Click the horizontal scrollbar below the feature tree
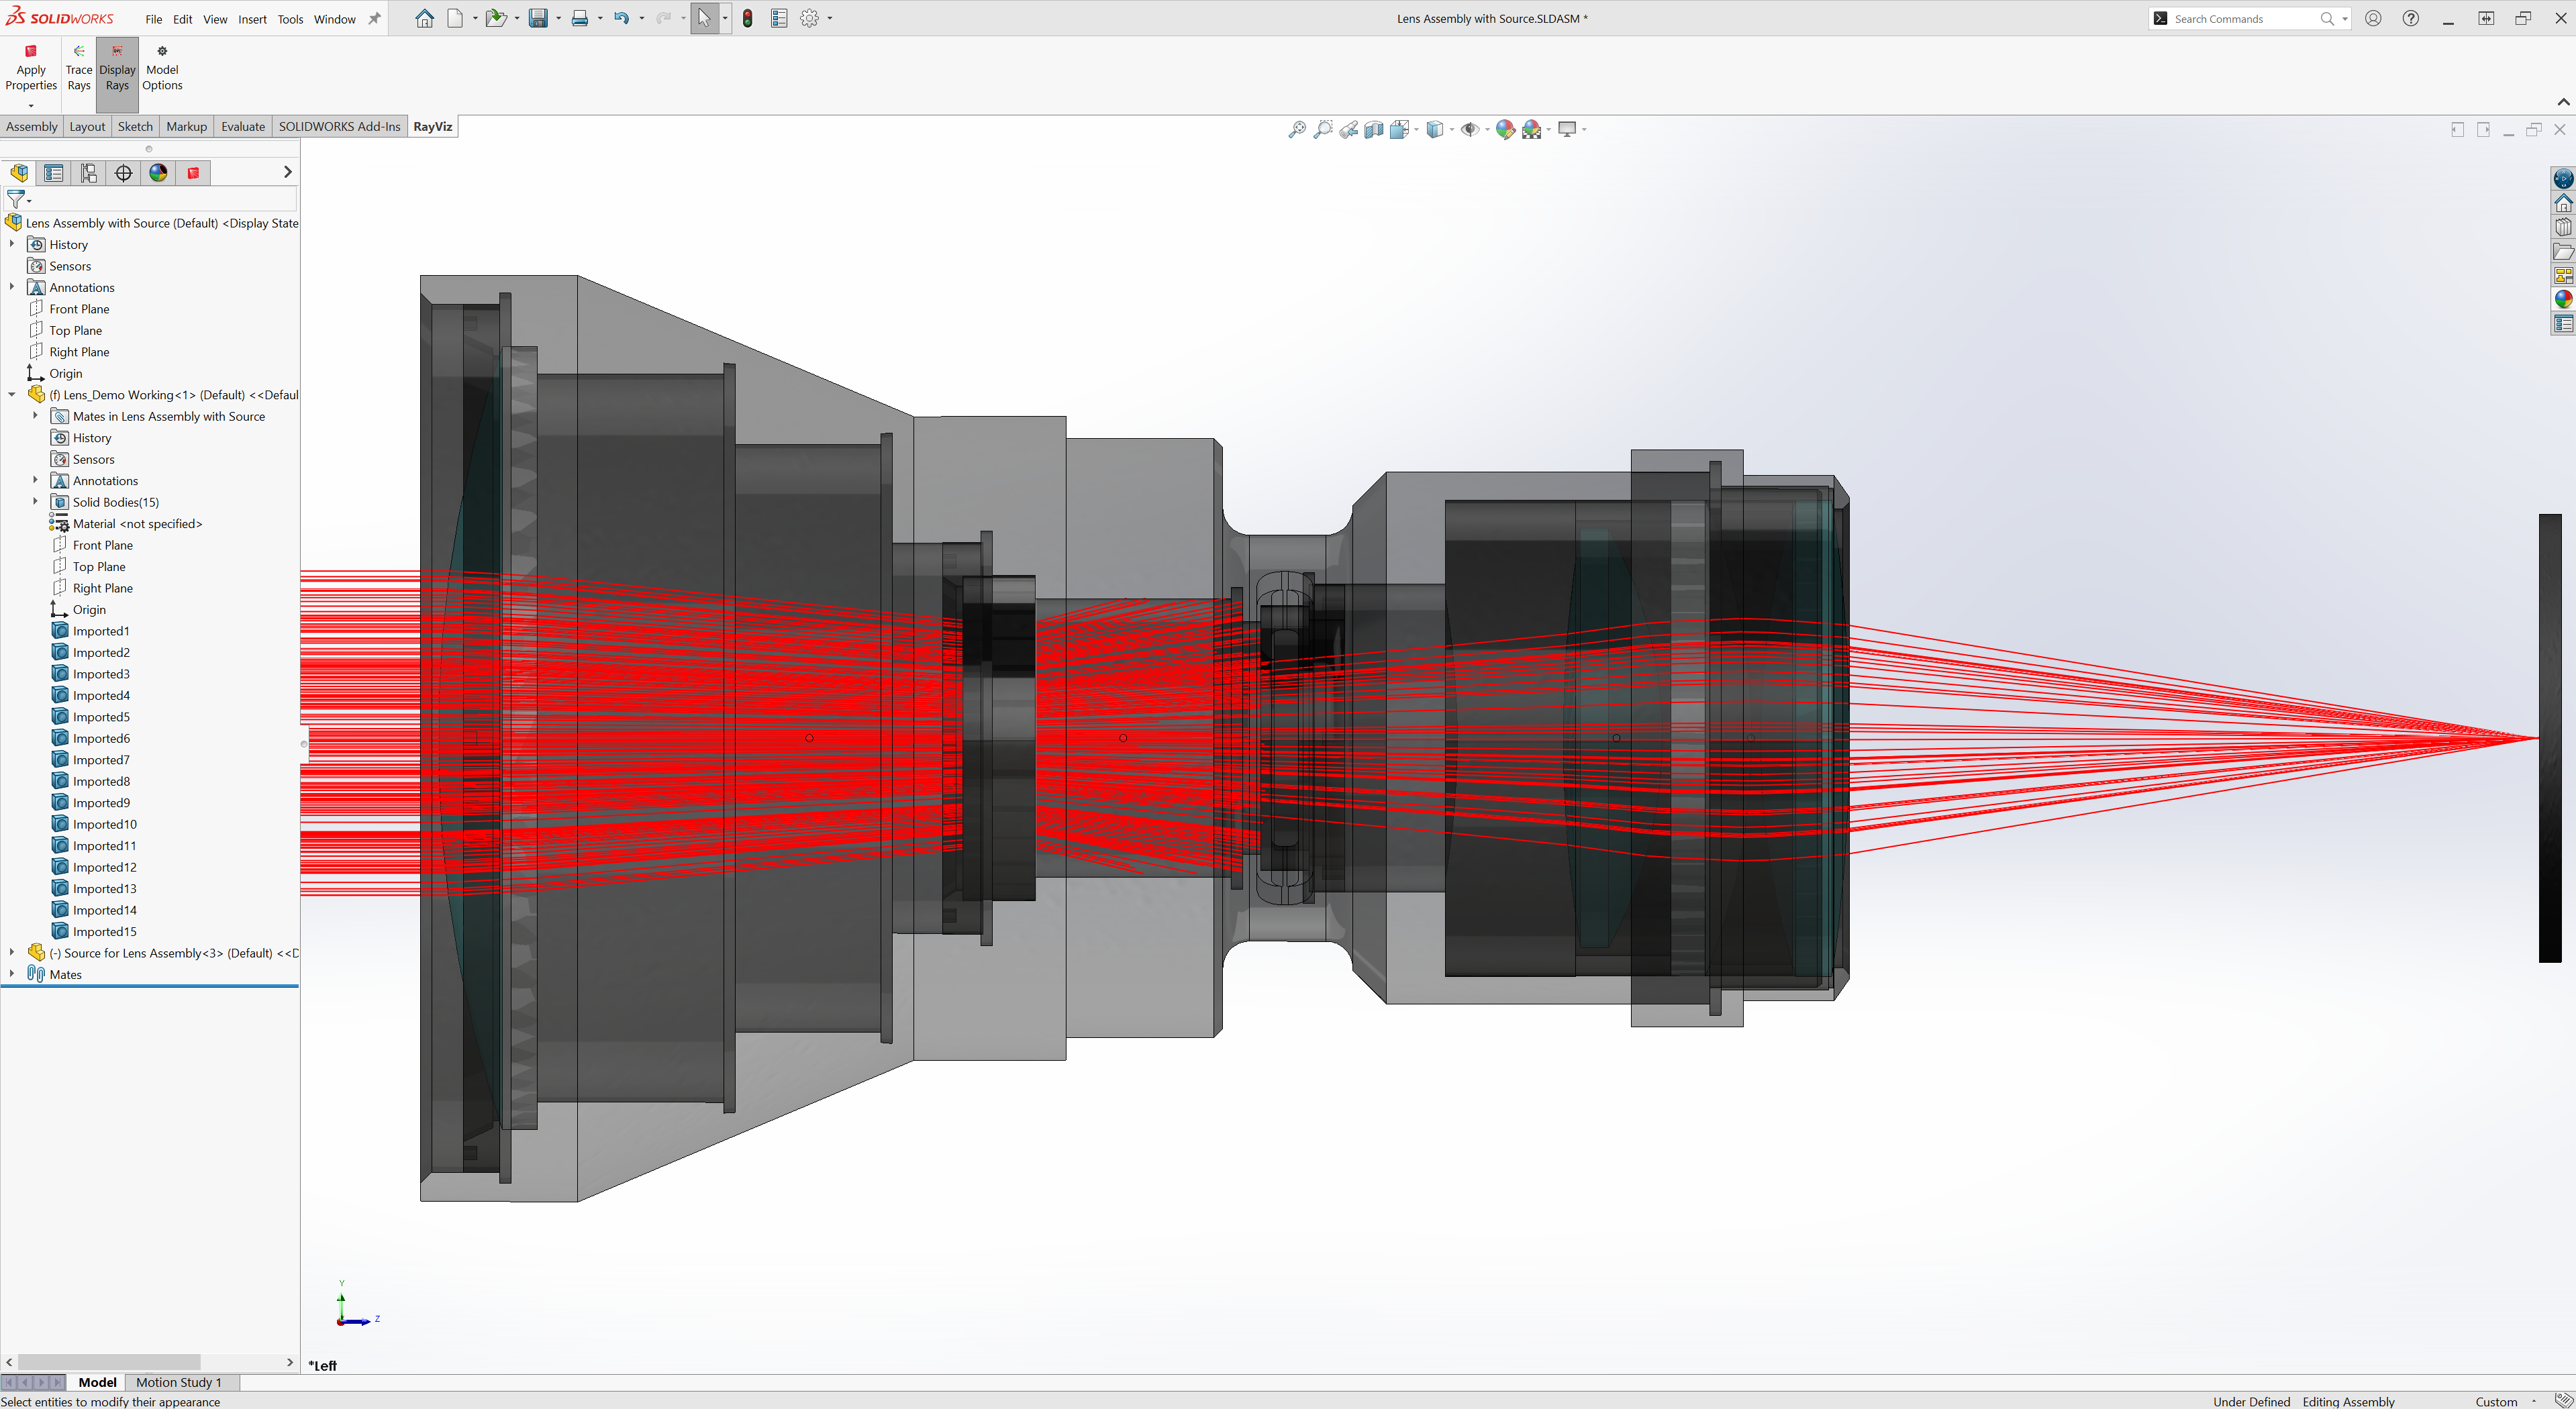 [110, 1361]
